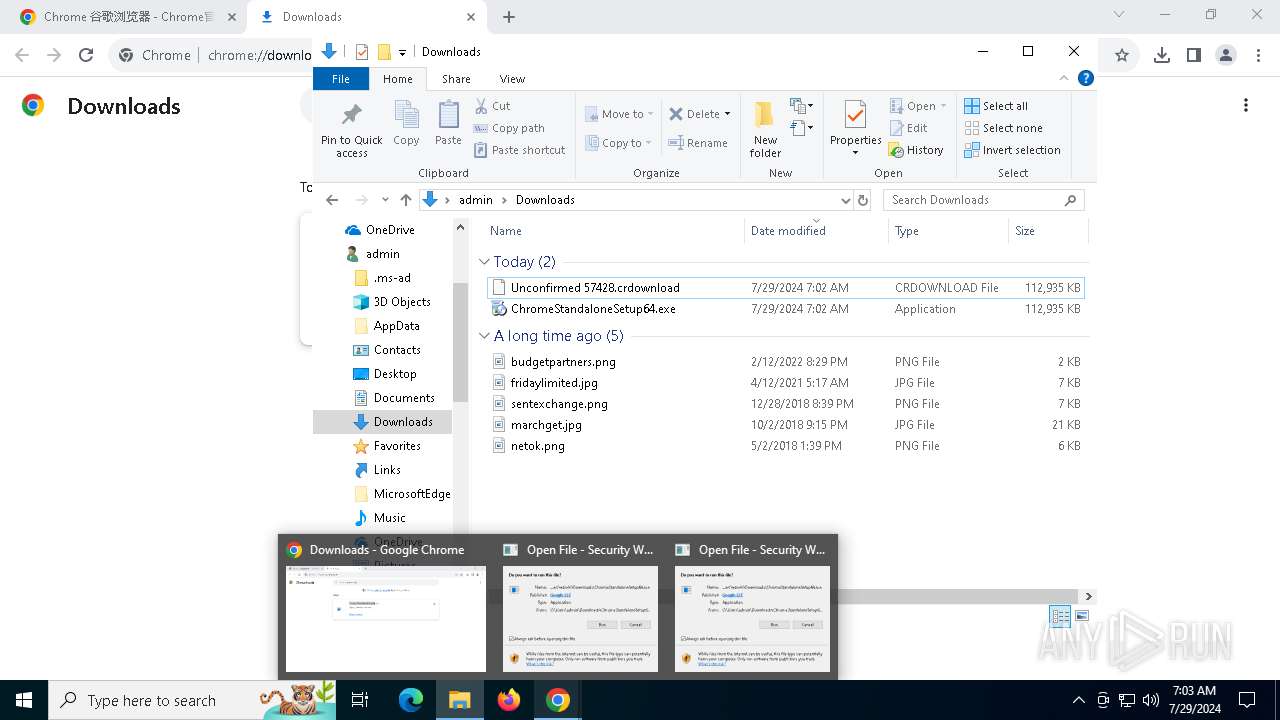Click the Rename button in ribbon
This screenshot has height=720, width=1280.
[699, 143]
